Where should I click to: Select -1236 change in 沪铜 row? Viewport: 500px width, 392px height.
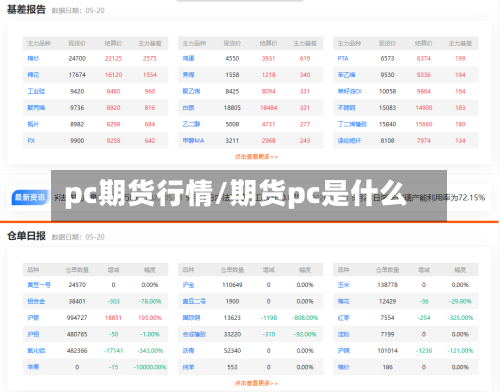pos(424,351)
